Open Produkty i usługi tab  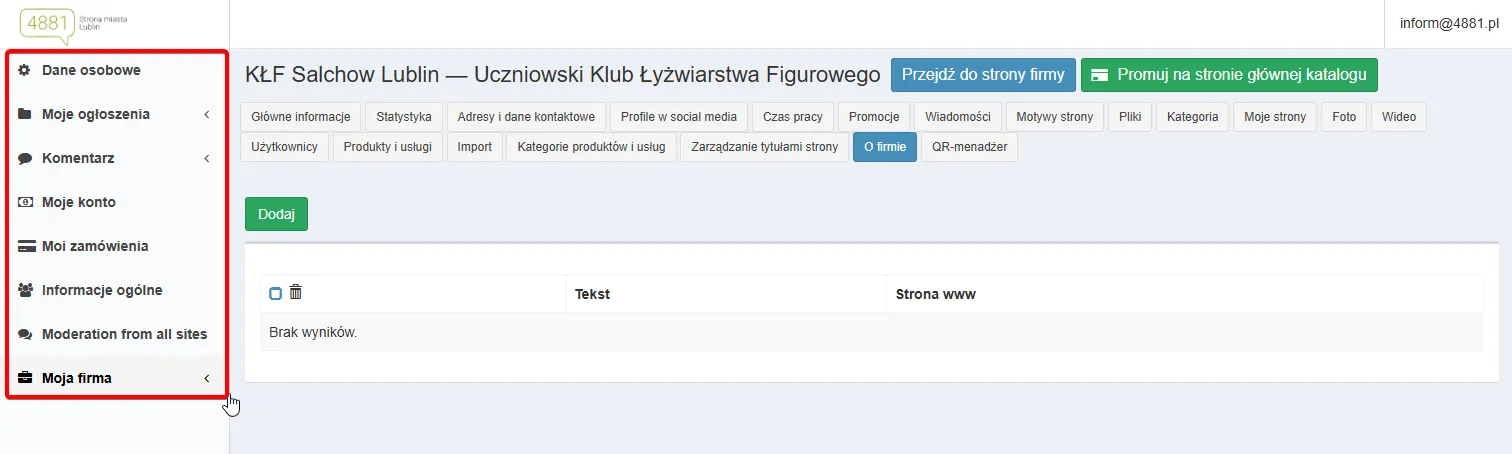tap(388, 147)
